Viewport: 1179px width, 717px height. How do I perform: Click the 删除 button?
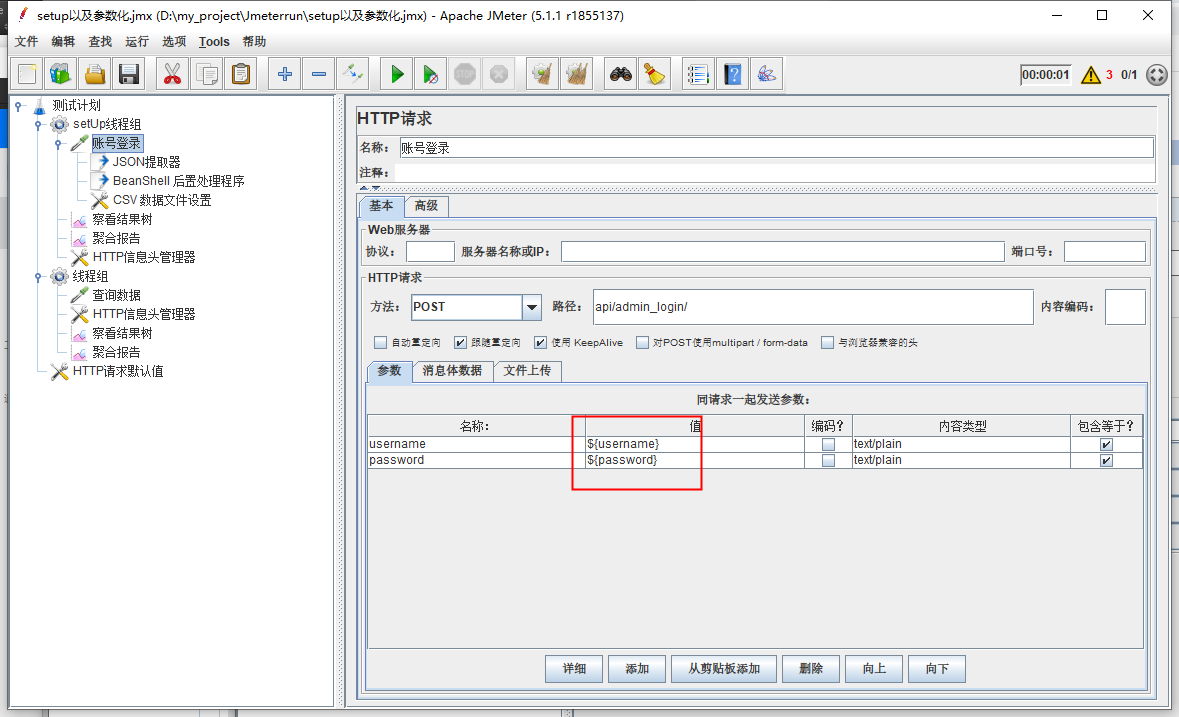pyautogui.click(x=811, y=669)
